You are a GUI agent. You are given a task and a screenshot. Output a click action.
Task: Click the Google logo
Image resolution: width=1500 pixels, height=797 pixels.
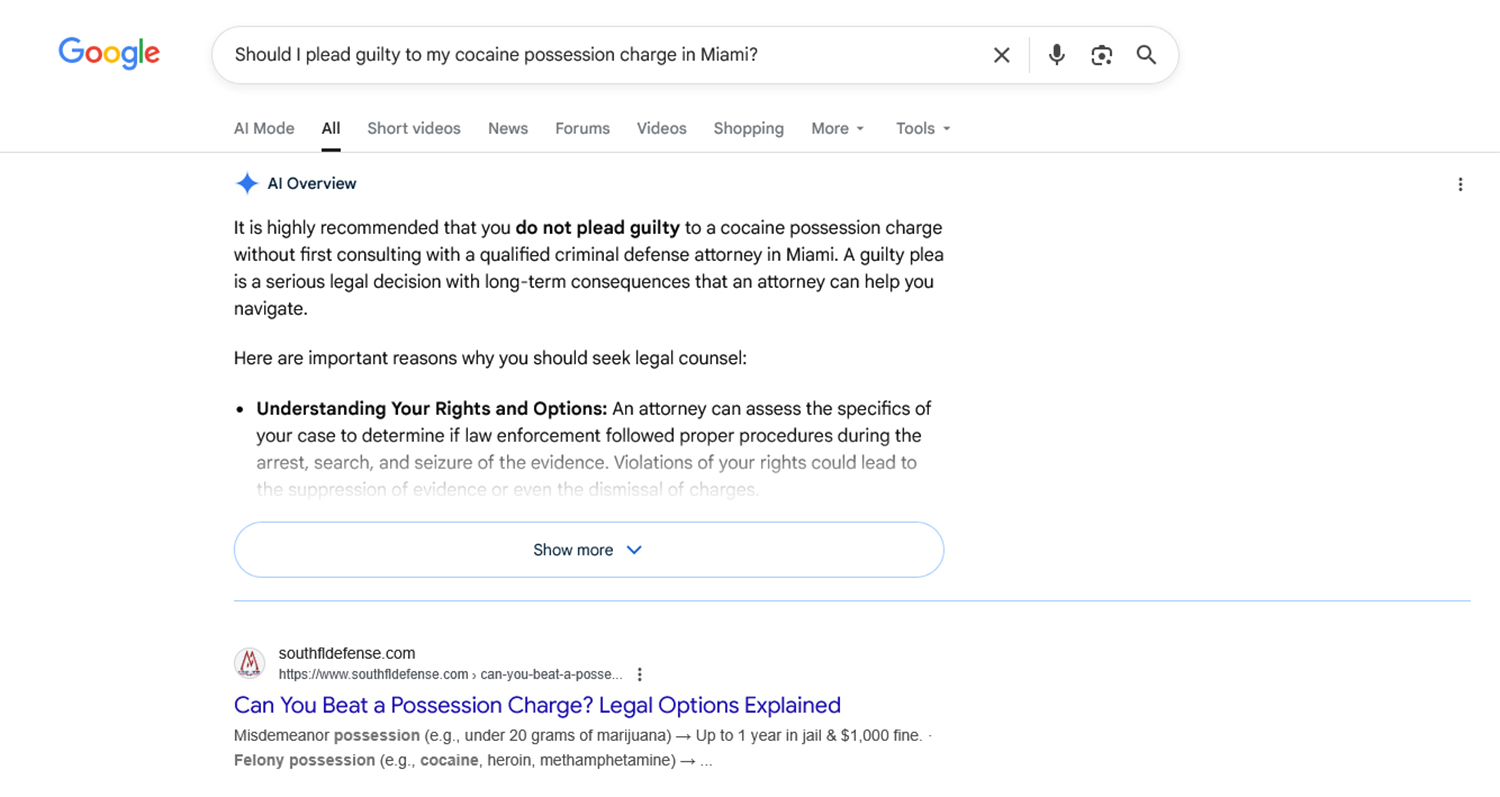(x=108, y=54)
